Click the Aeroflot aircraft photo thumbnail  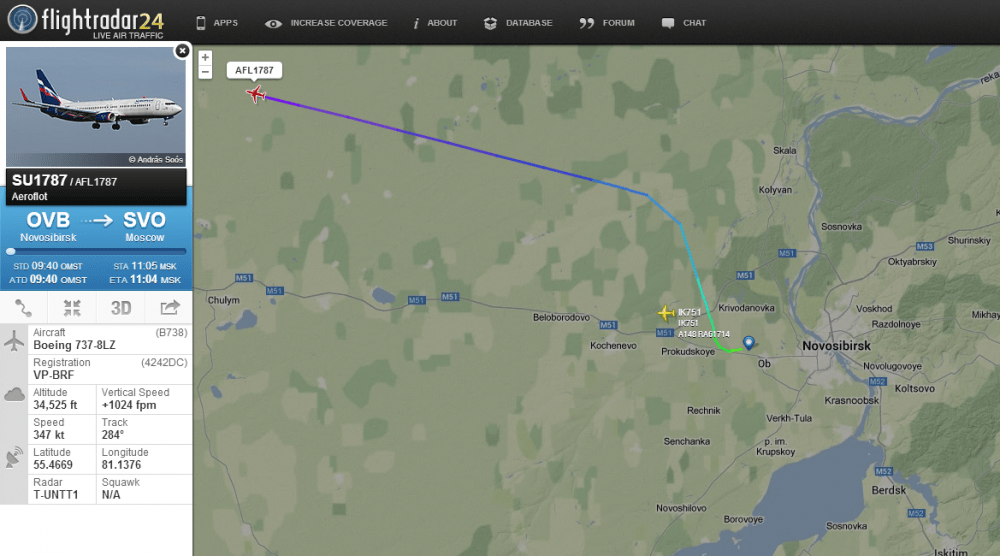point(96,106)
